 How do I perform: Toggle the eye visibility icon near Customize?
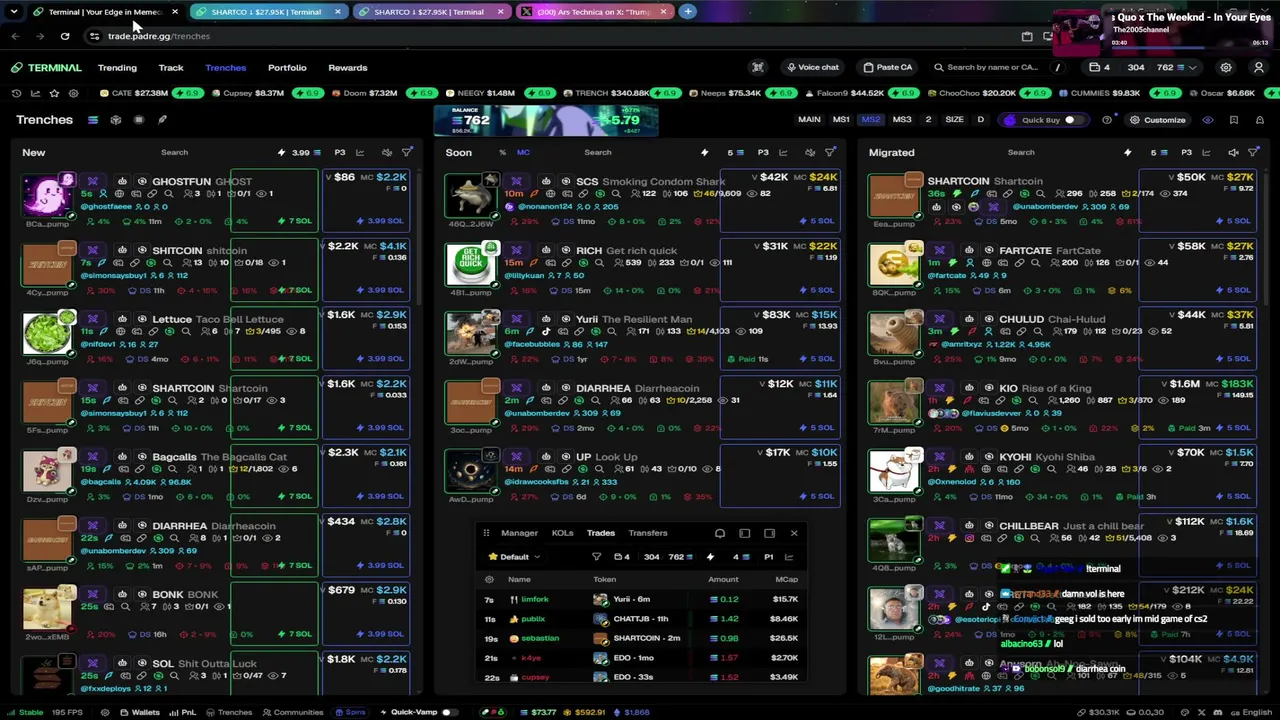(1208, 120)
